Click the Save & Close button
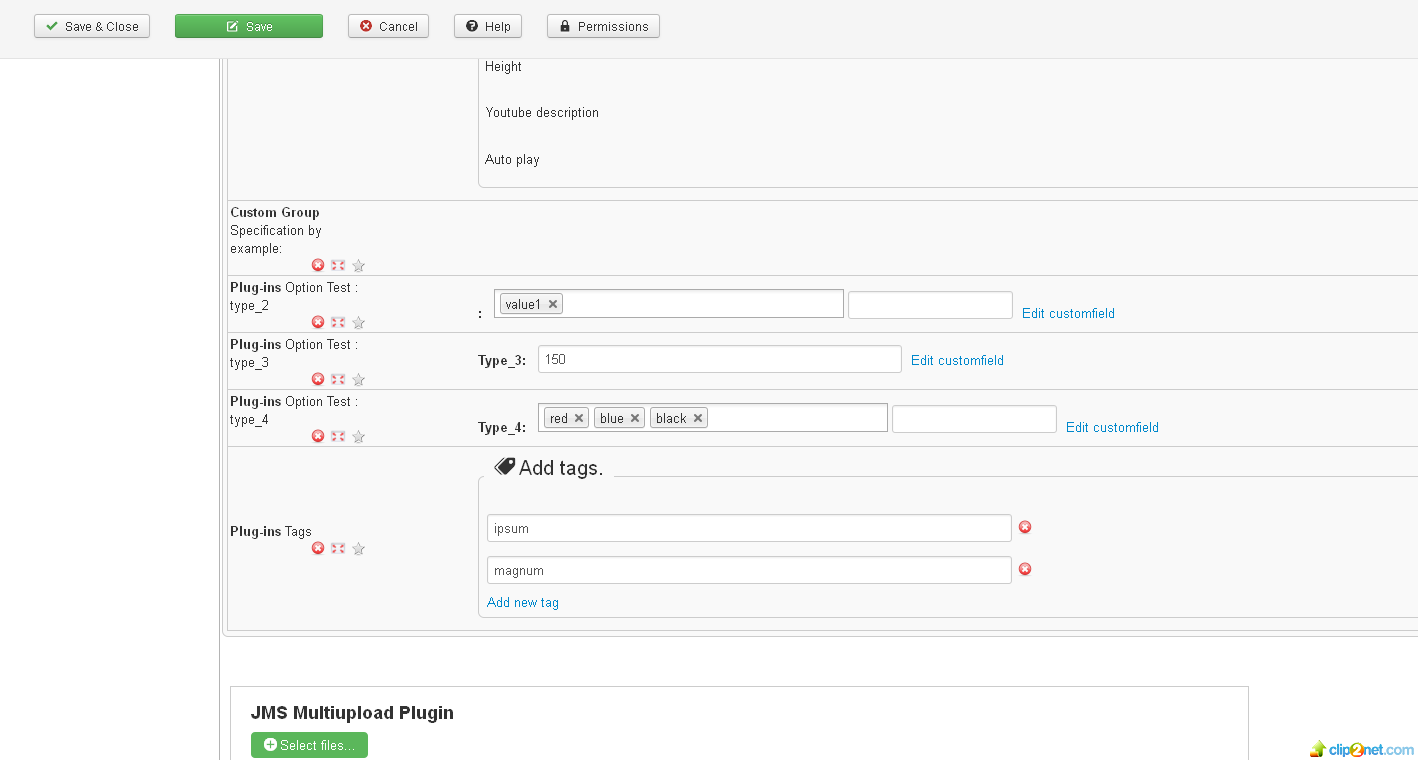This screenshot has width=1418, height=760. [x=92, y=26]
